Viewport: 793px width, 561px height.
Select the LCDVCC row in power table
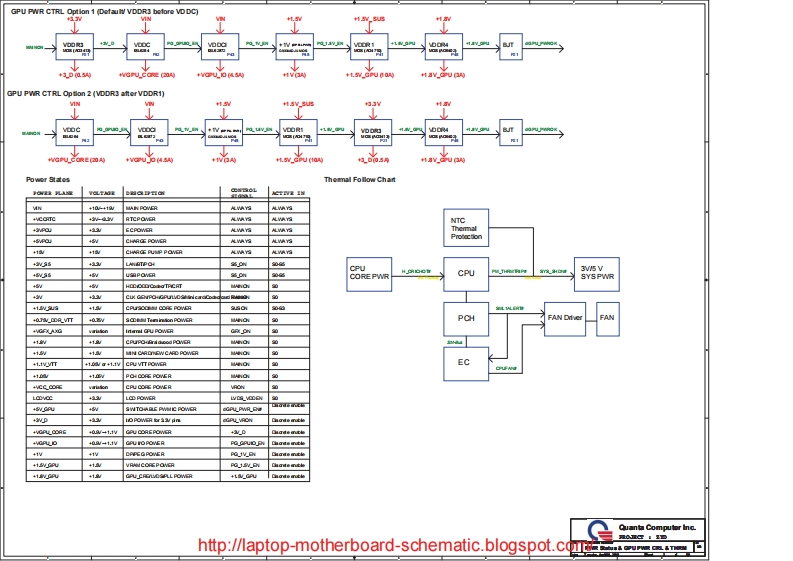(x=150, y=398)
